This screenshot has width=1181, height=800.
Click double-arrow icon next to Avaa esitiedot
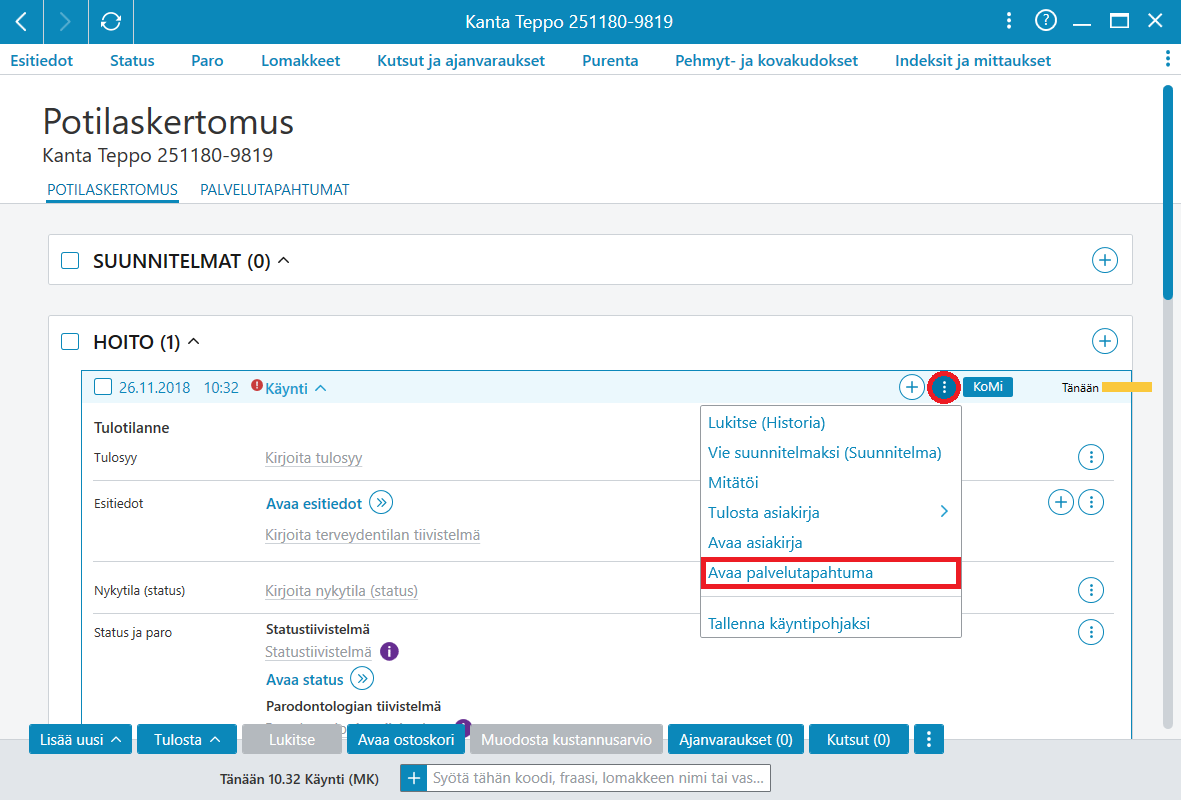tap(381, 502)
